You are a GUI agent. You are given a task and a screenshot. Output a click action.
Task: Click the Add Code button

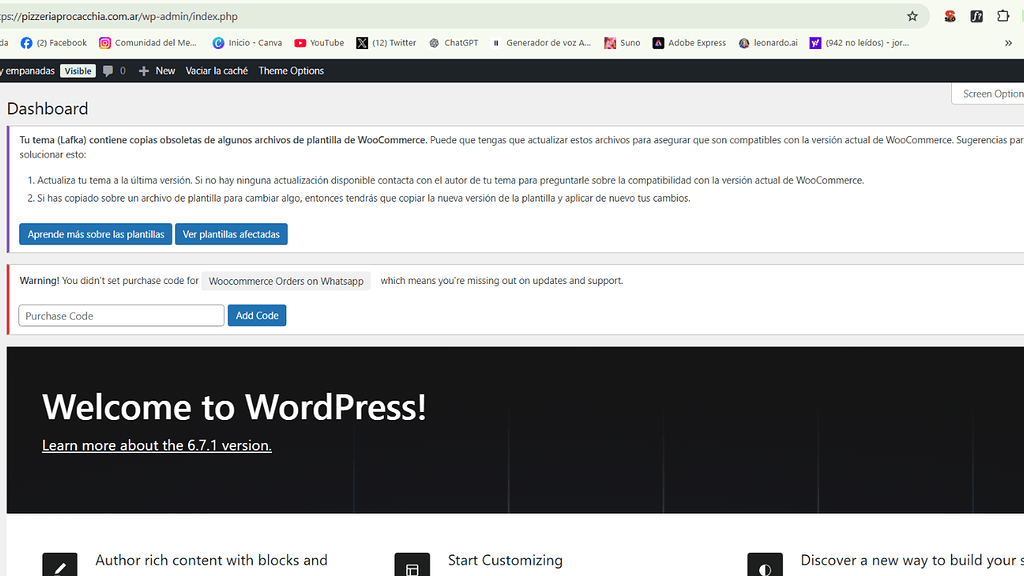257,315
